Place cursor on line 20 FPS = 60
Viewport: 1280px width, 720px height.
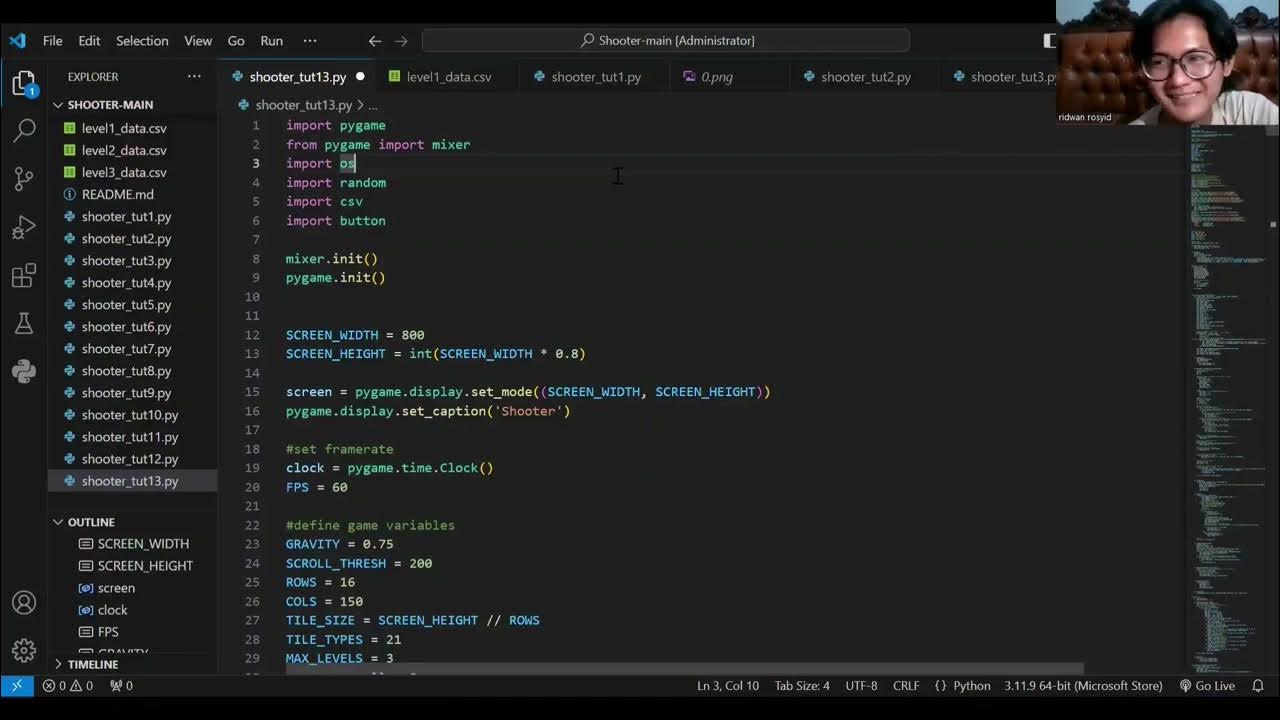(317, 487)
